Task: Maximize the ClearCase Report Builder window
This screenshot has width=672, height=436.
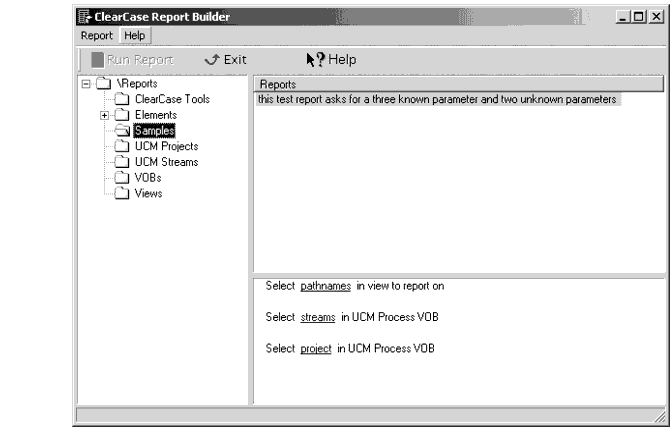Action: point(639,17)
